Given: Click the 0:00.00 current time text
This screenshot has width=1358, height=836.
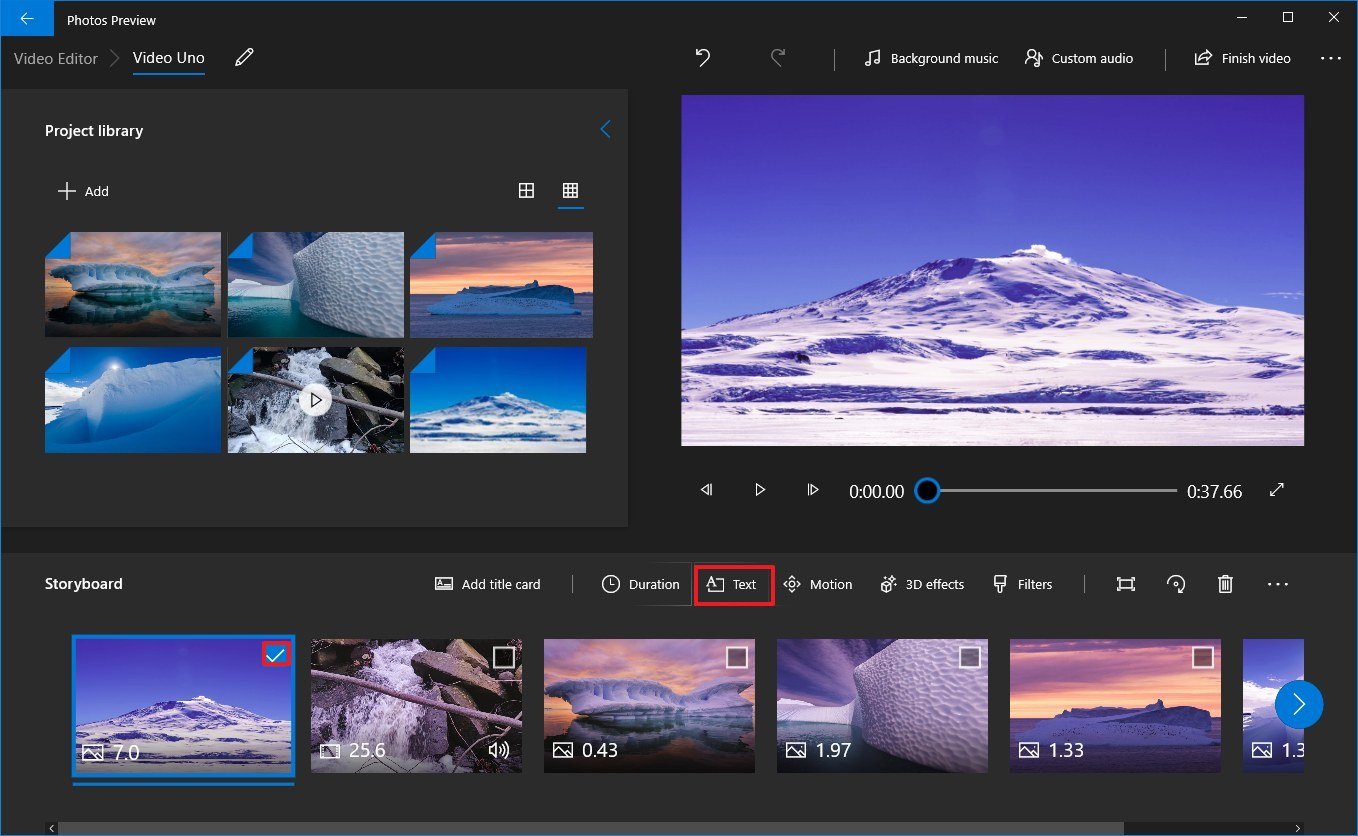Looking at the screenshot, I should 876,491.
